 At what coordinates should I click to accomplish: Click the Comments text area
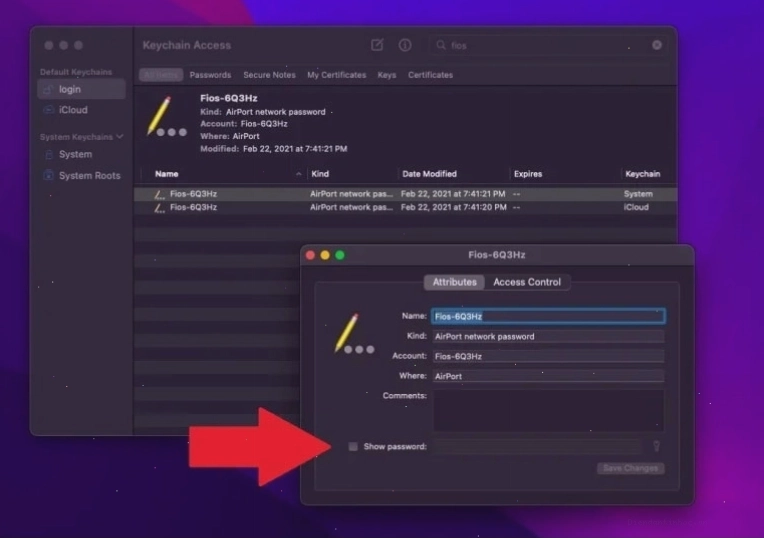[x=548, y=410]
